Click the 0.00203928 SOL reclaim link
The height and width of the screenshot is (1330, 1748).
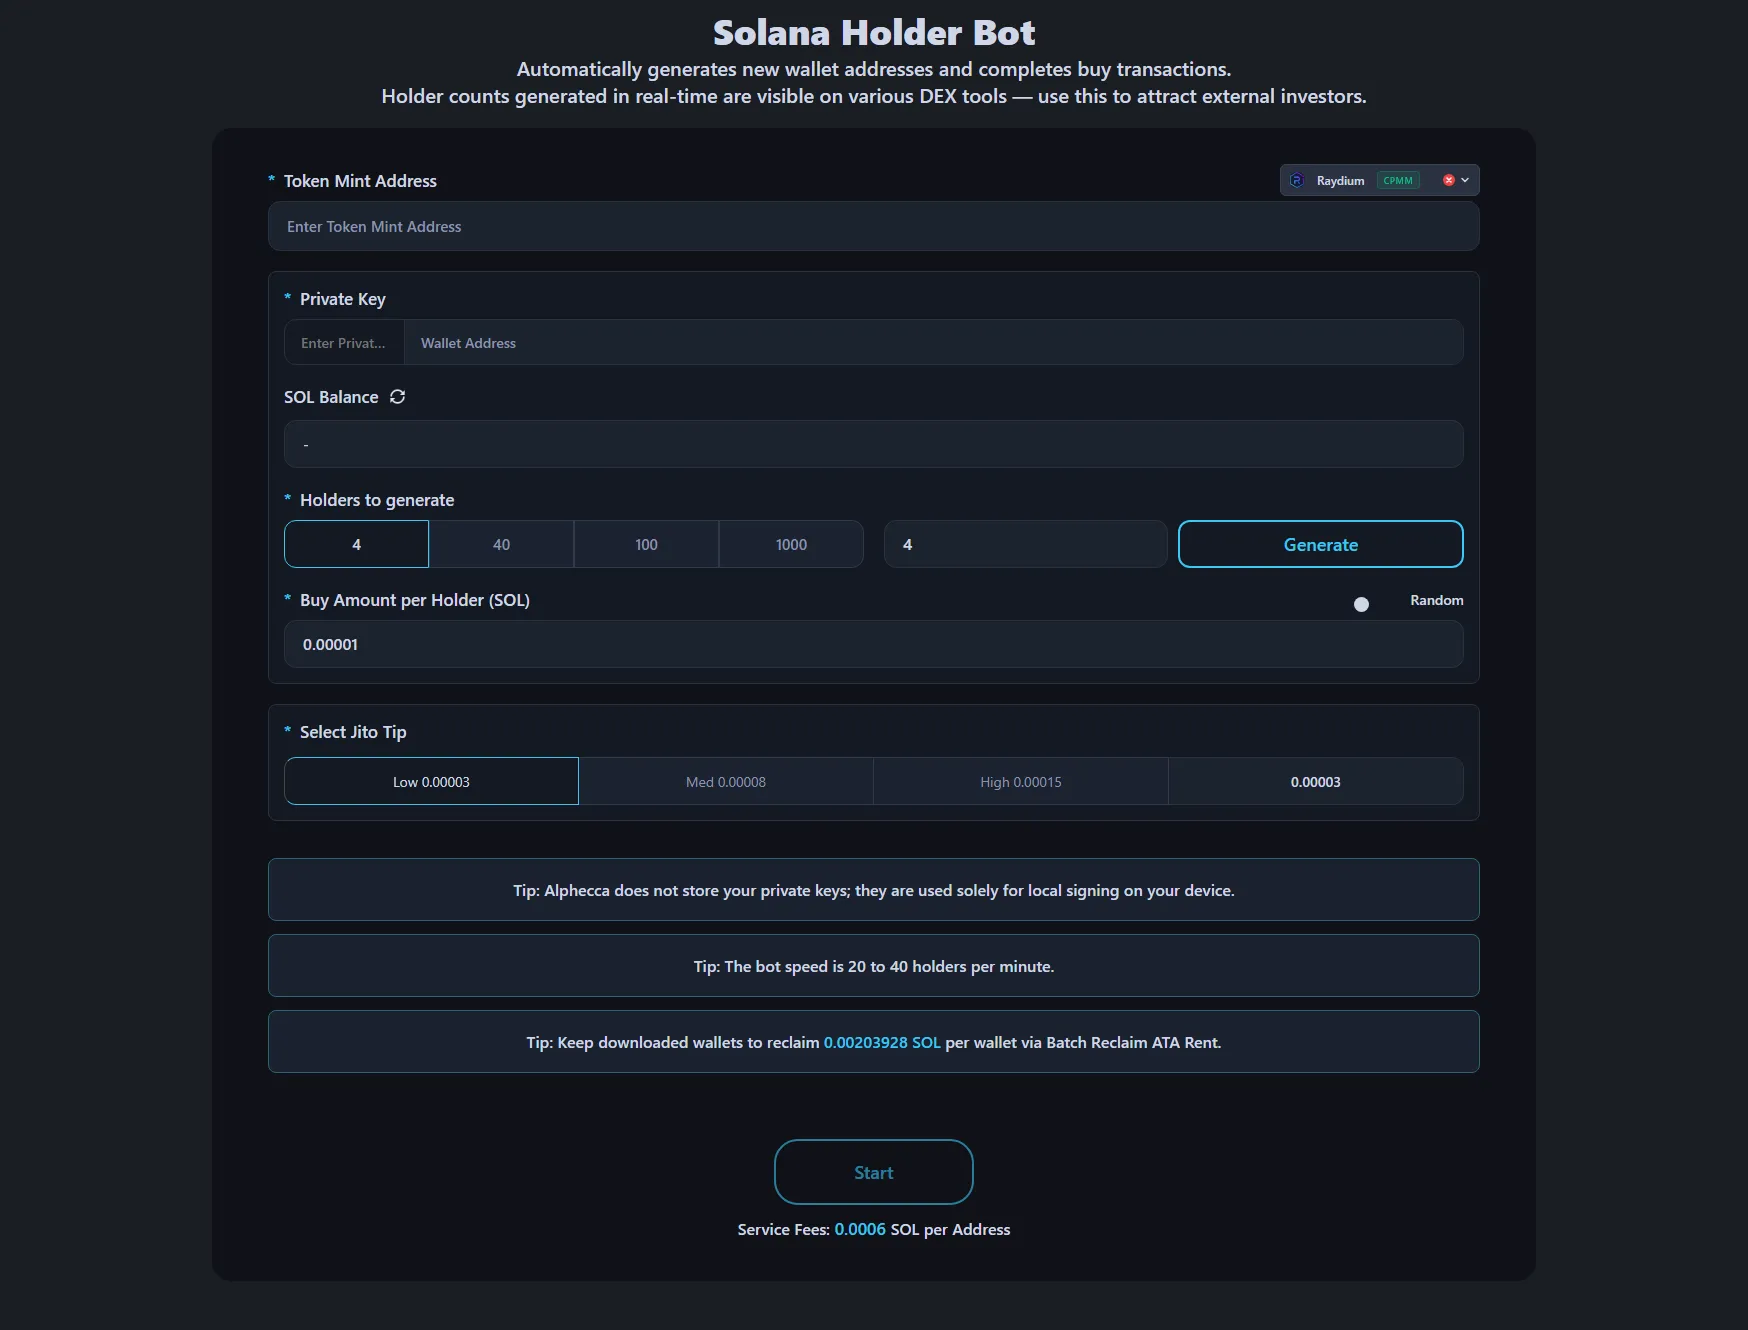click(x=881, y=1043)
